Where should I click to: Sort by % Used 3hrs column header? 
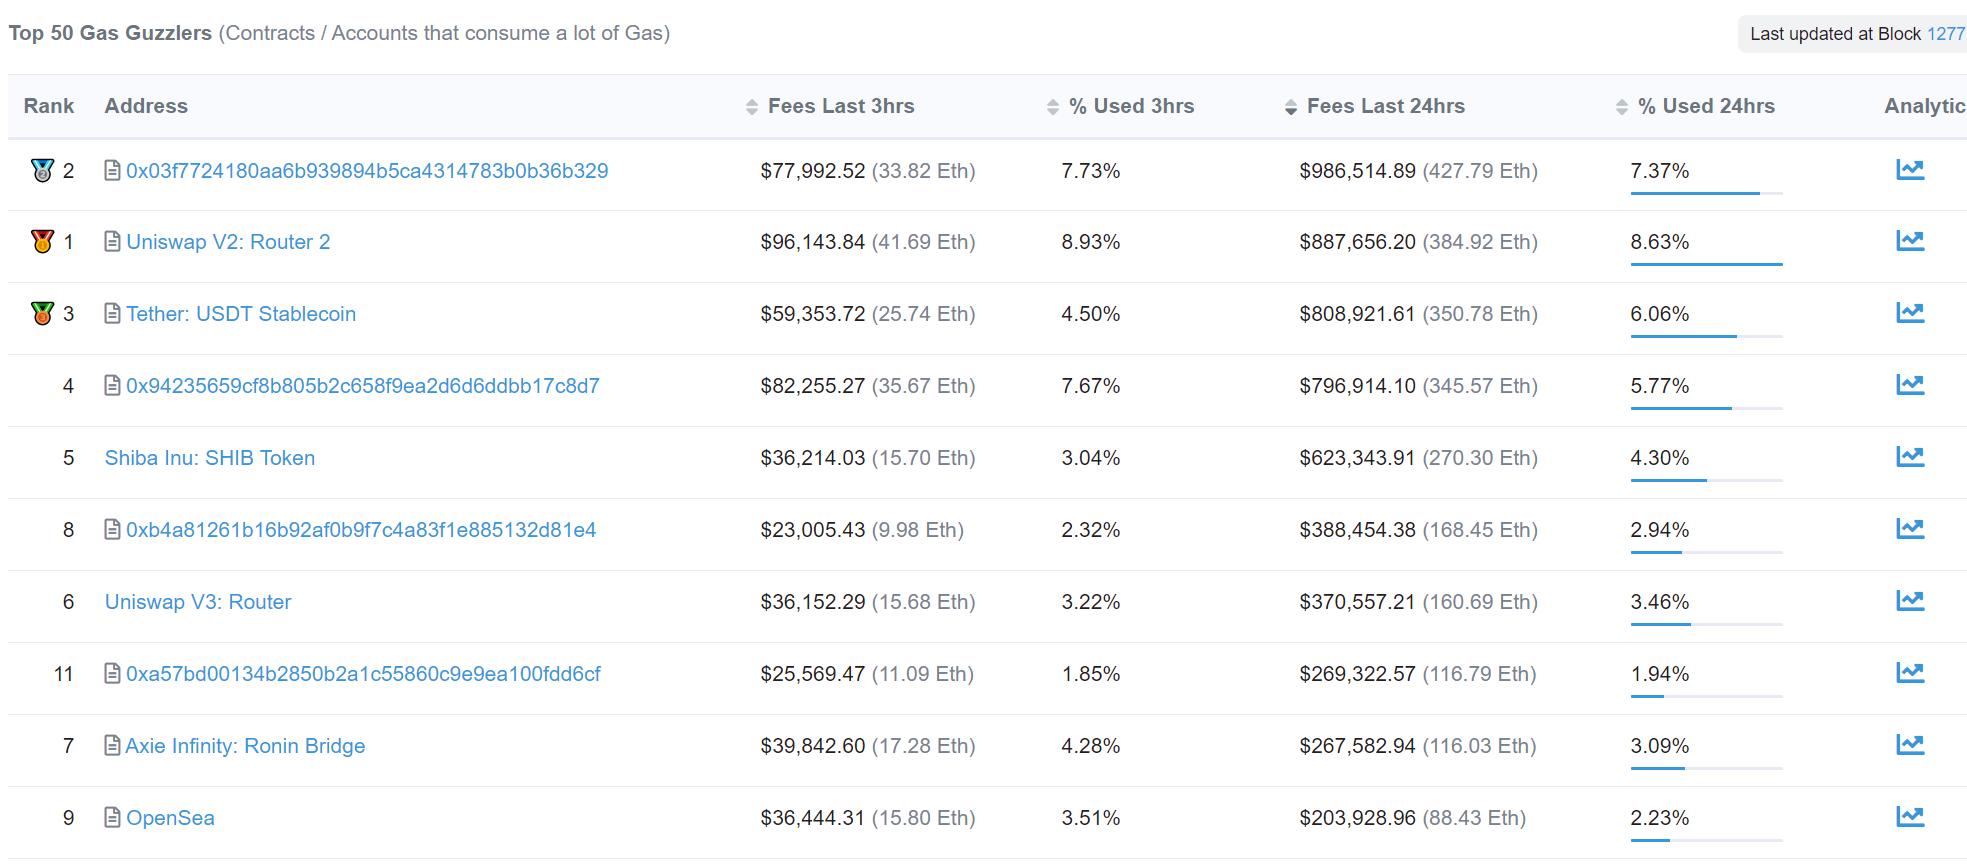click(x=1130, y=106)
